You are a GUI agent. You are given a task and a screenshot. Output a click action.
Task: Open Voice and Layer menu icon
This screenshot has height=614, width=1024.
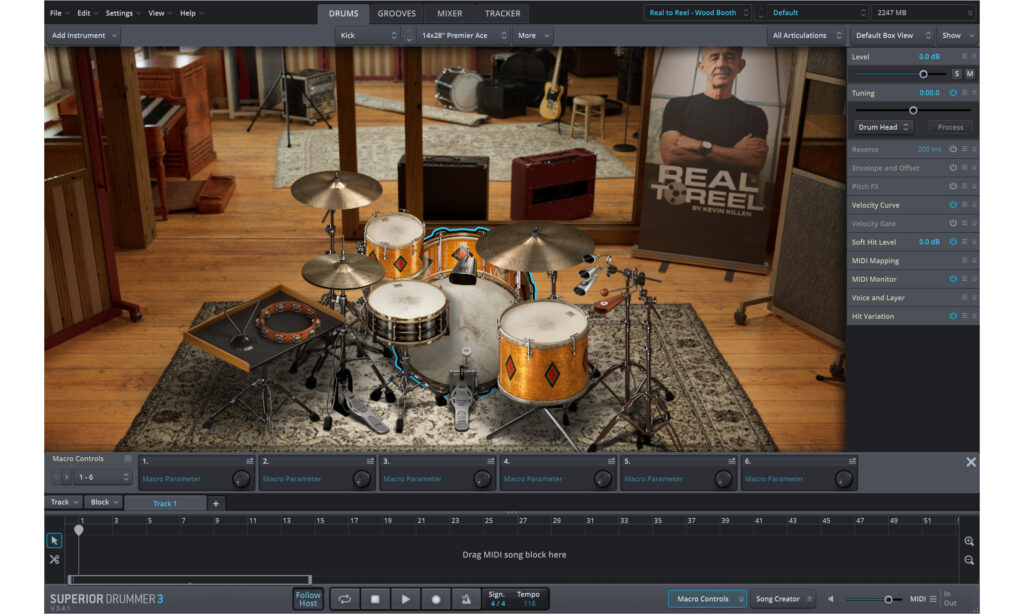click(964, 297)
